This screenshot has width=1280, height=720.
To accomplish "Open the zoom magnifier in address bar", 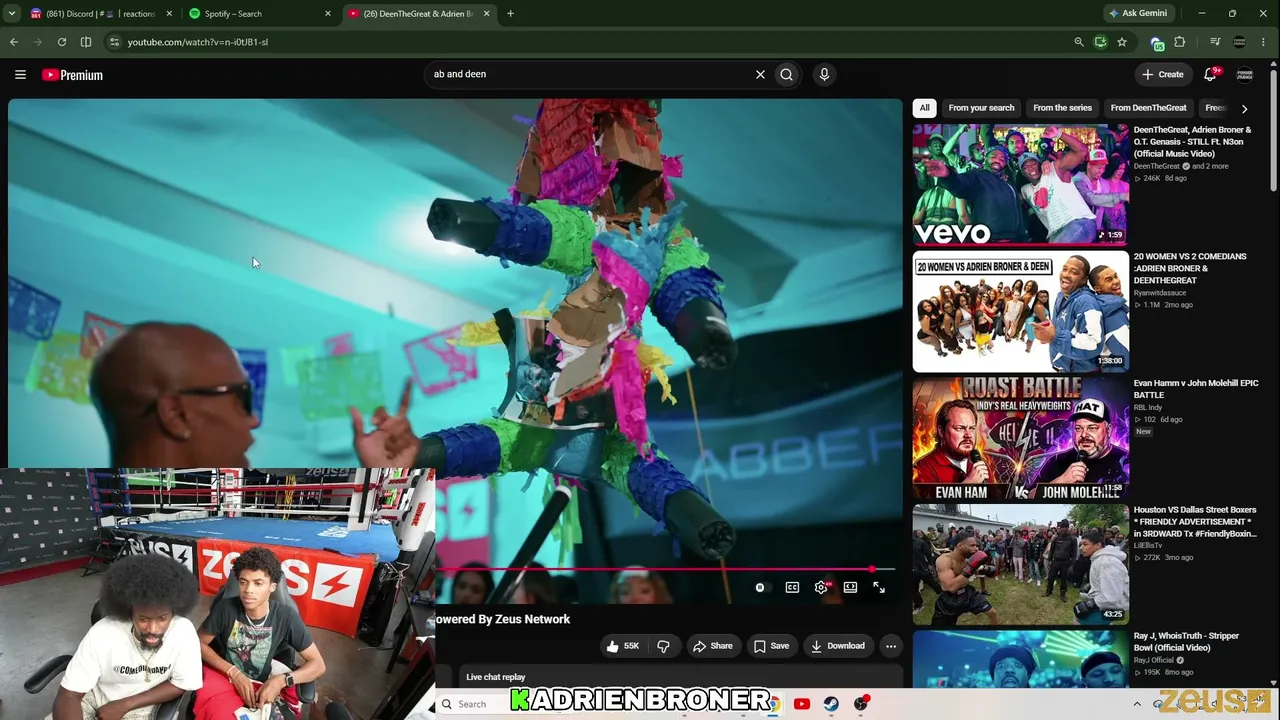I will coord(1078,42).
